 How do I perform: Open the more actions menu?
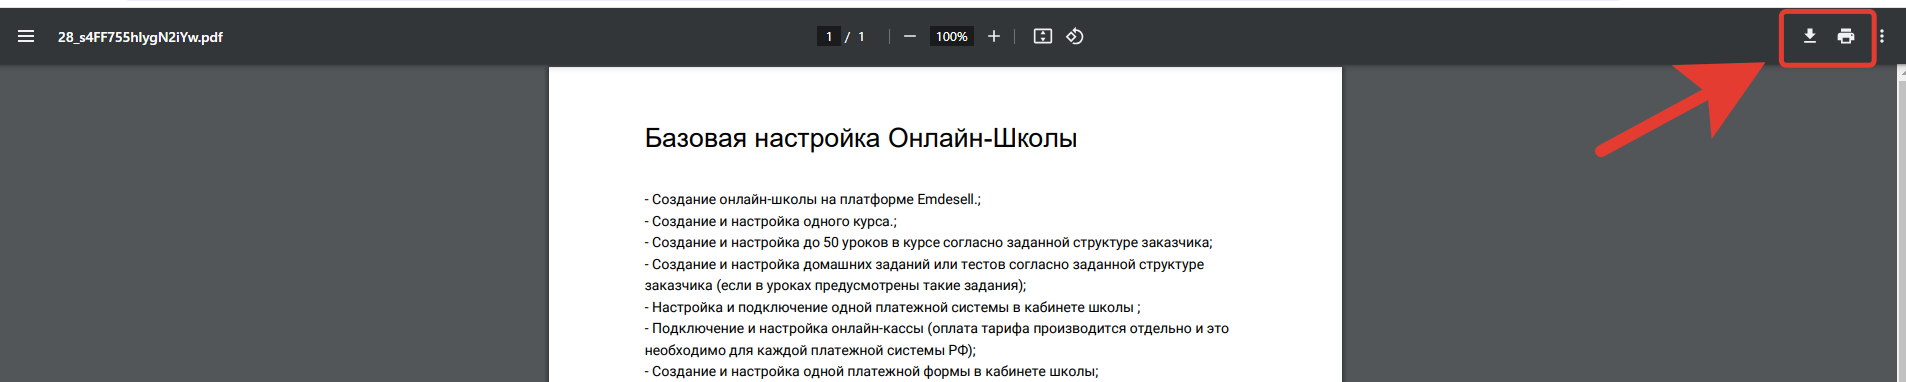(x=1881, y=36)
